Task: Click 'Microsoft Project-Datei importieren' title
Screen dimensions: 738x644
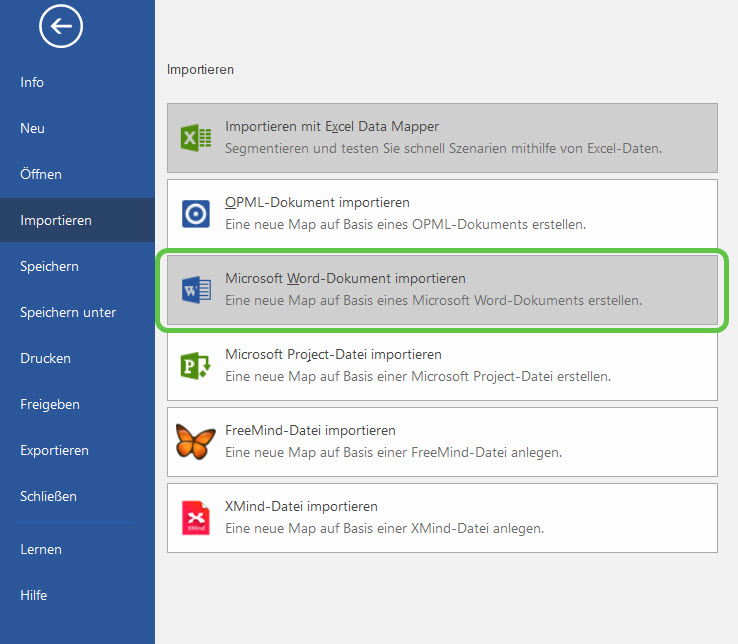Action: (x=333, y=354)
